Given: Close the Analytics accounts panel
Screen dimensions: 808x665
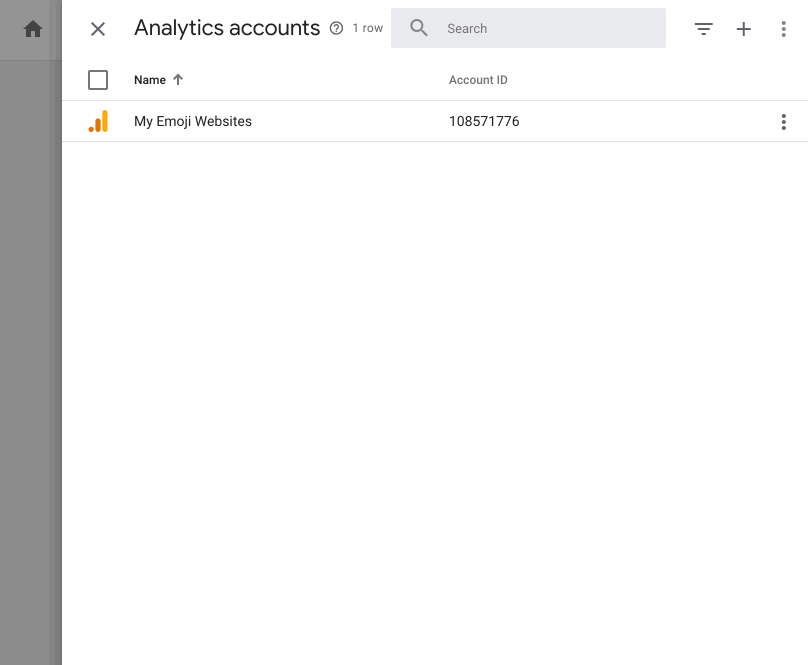Looking at the screenshot, I should (98, 29).
